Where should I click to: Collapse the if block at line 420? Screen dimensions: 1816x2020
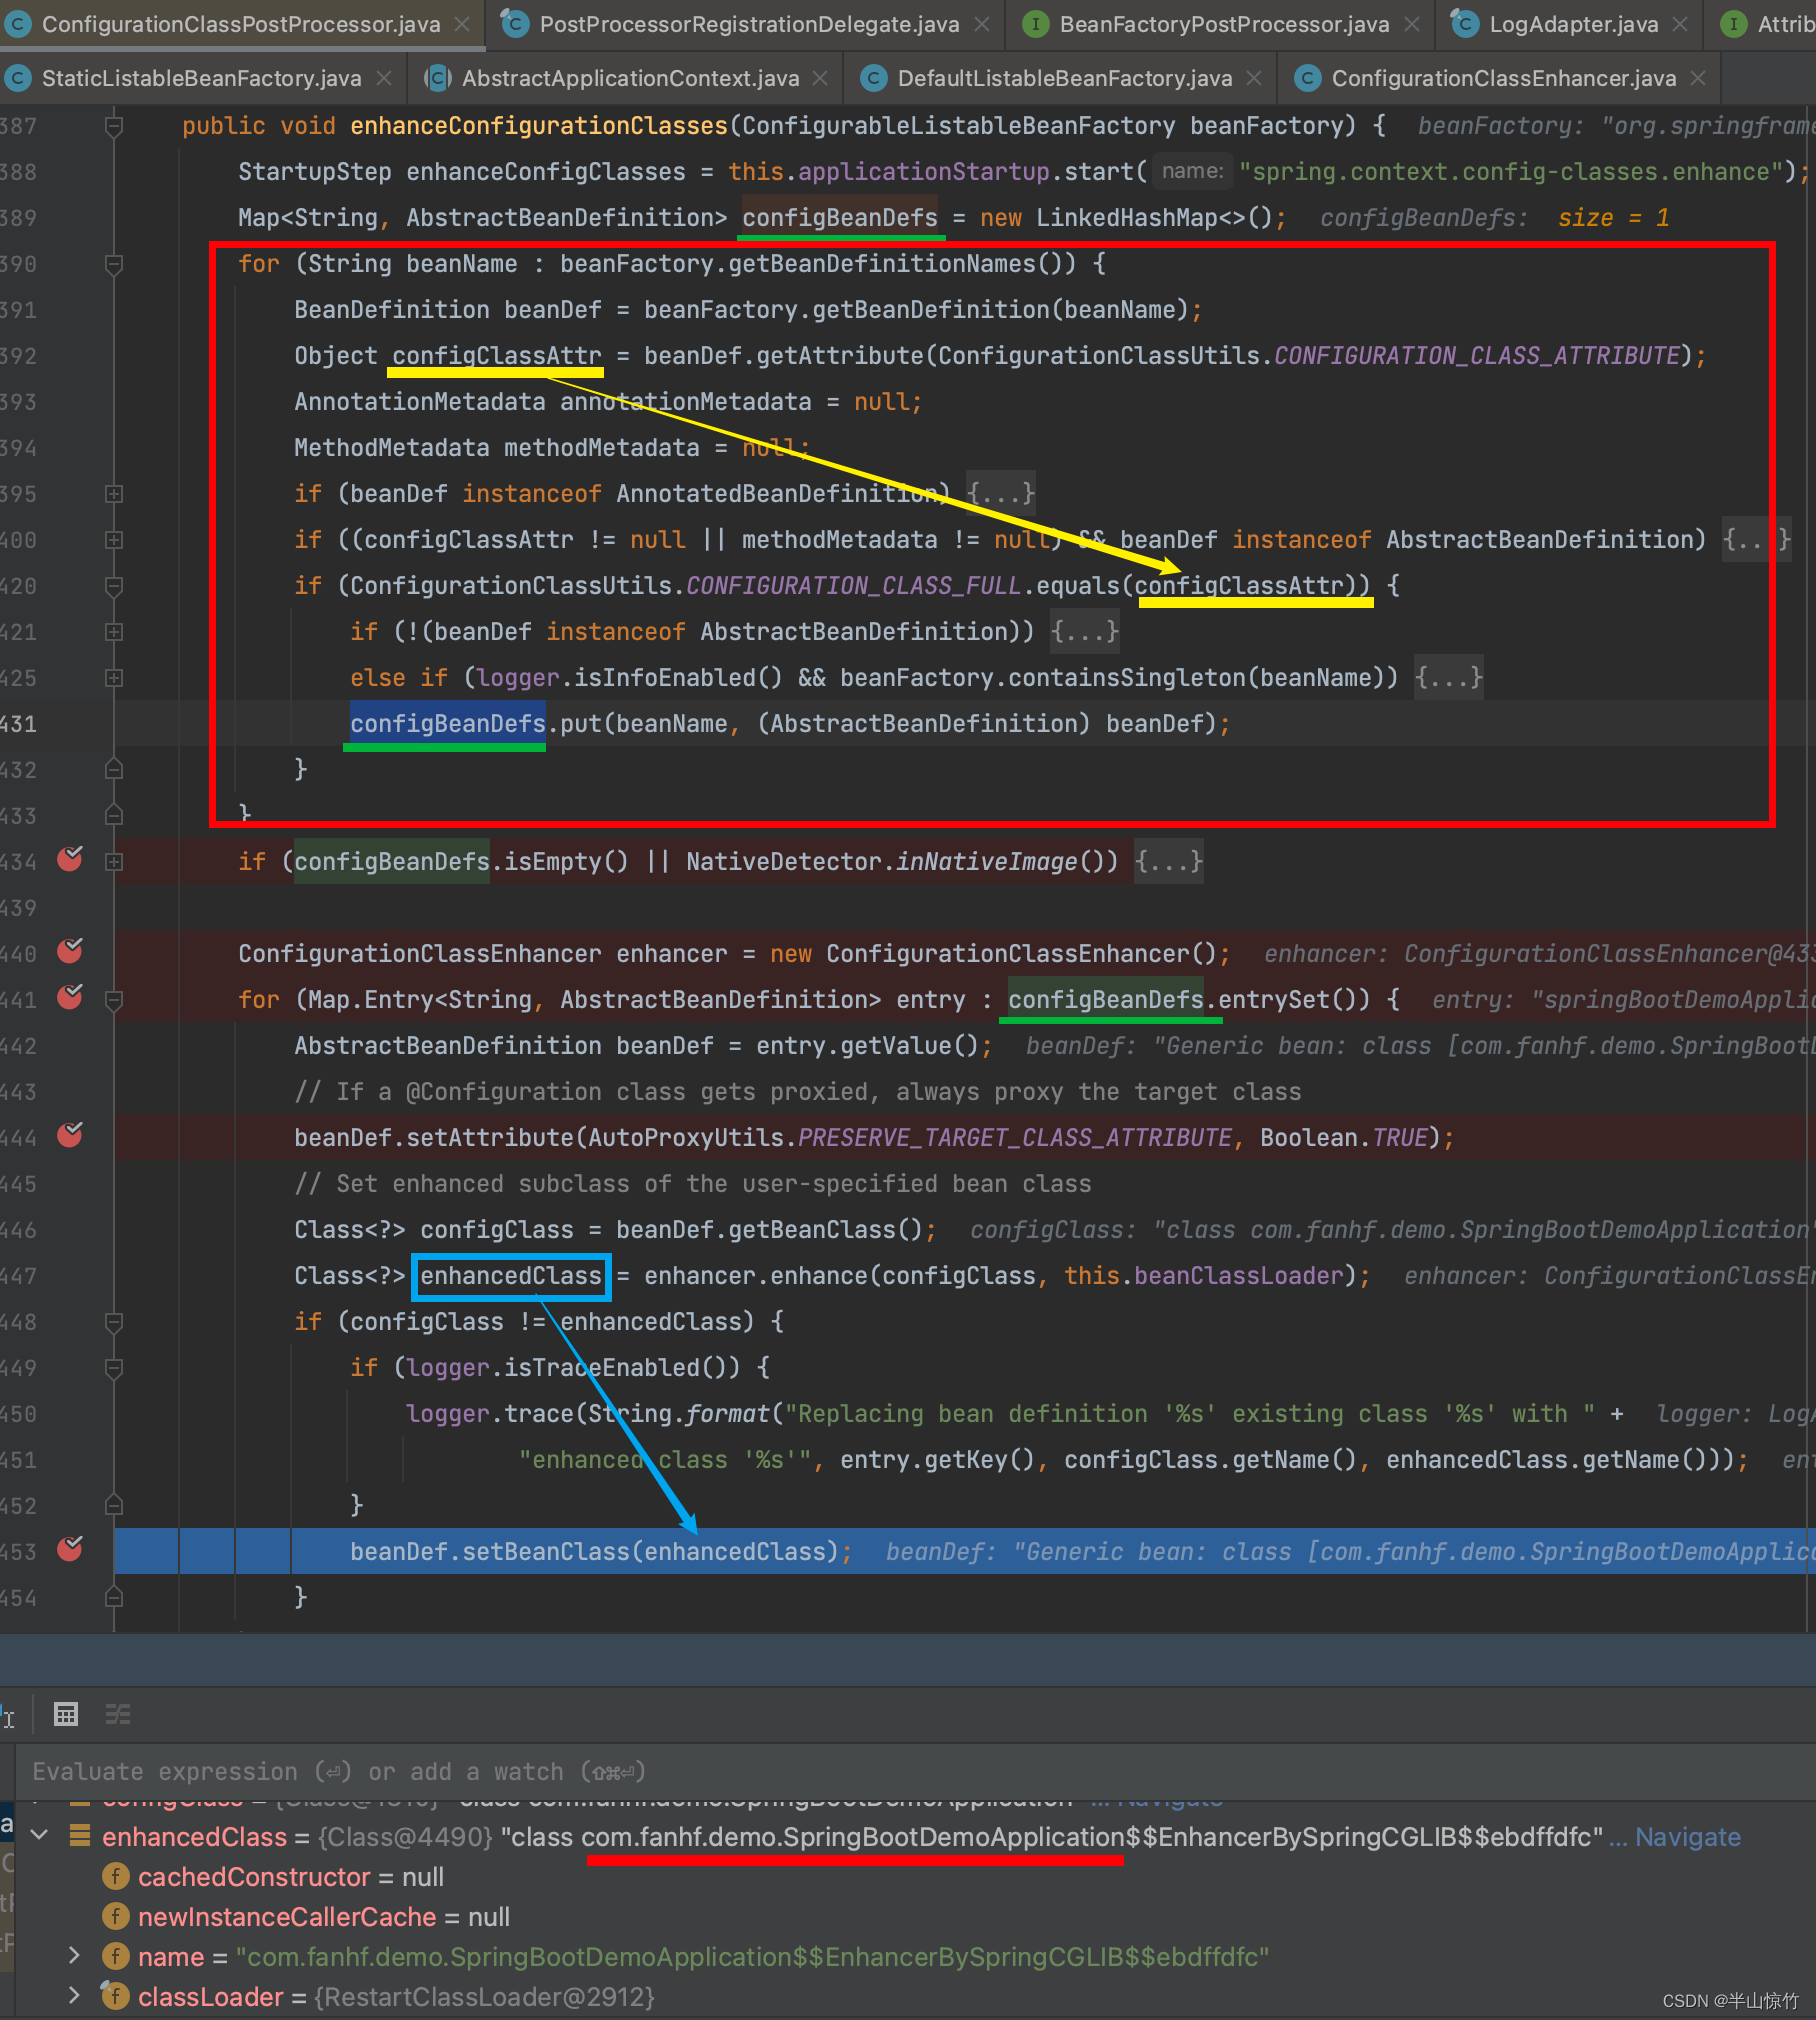tap(114, 586)
